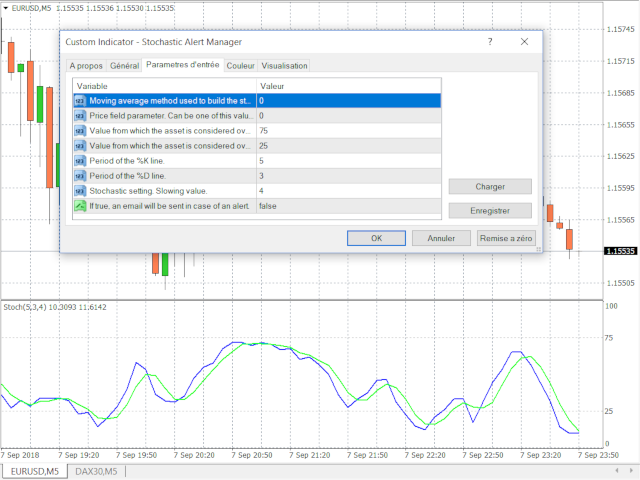Click the Variable column header
Viewport: 640px width, 480px height.
click(x=165, y=86)
